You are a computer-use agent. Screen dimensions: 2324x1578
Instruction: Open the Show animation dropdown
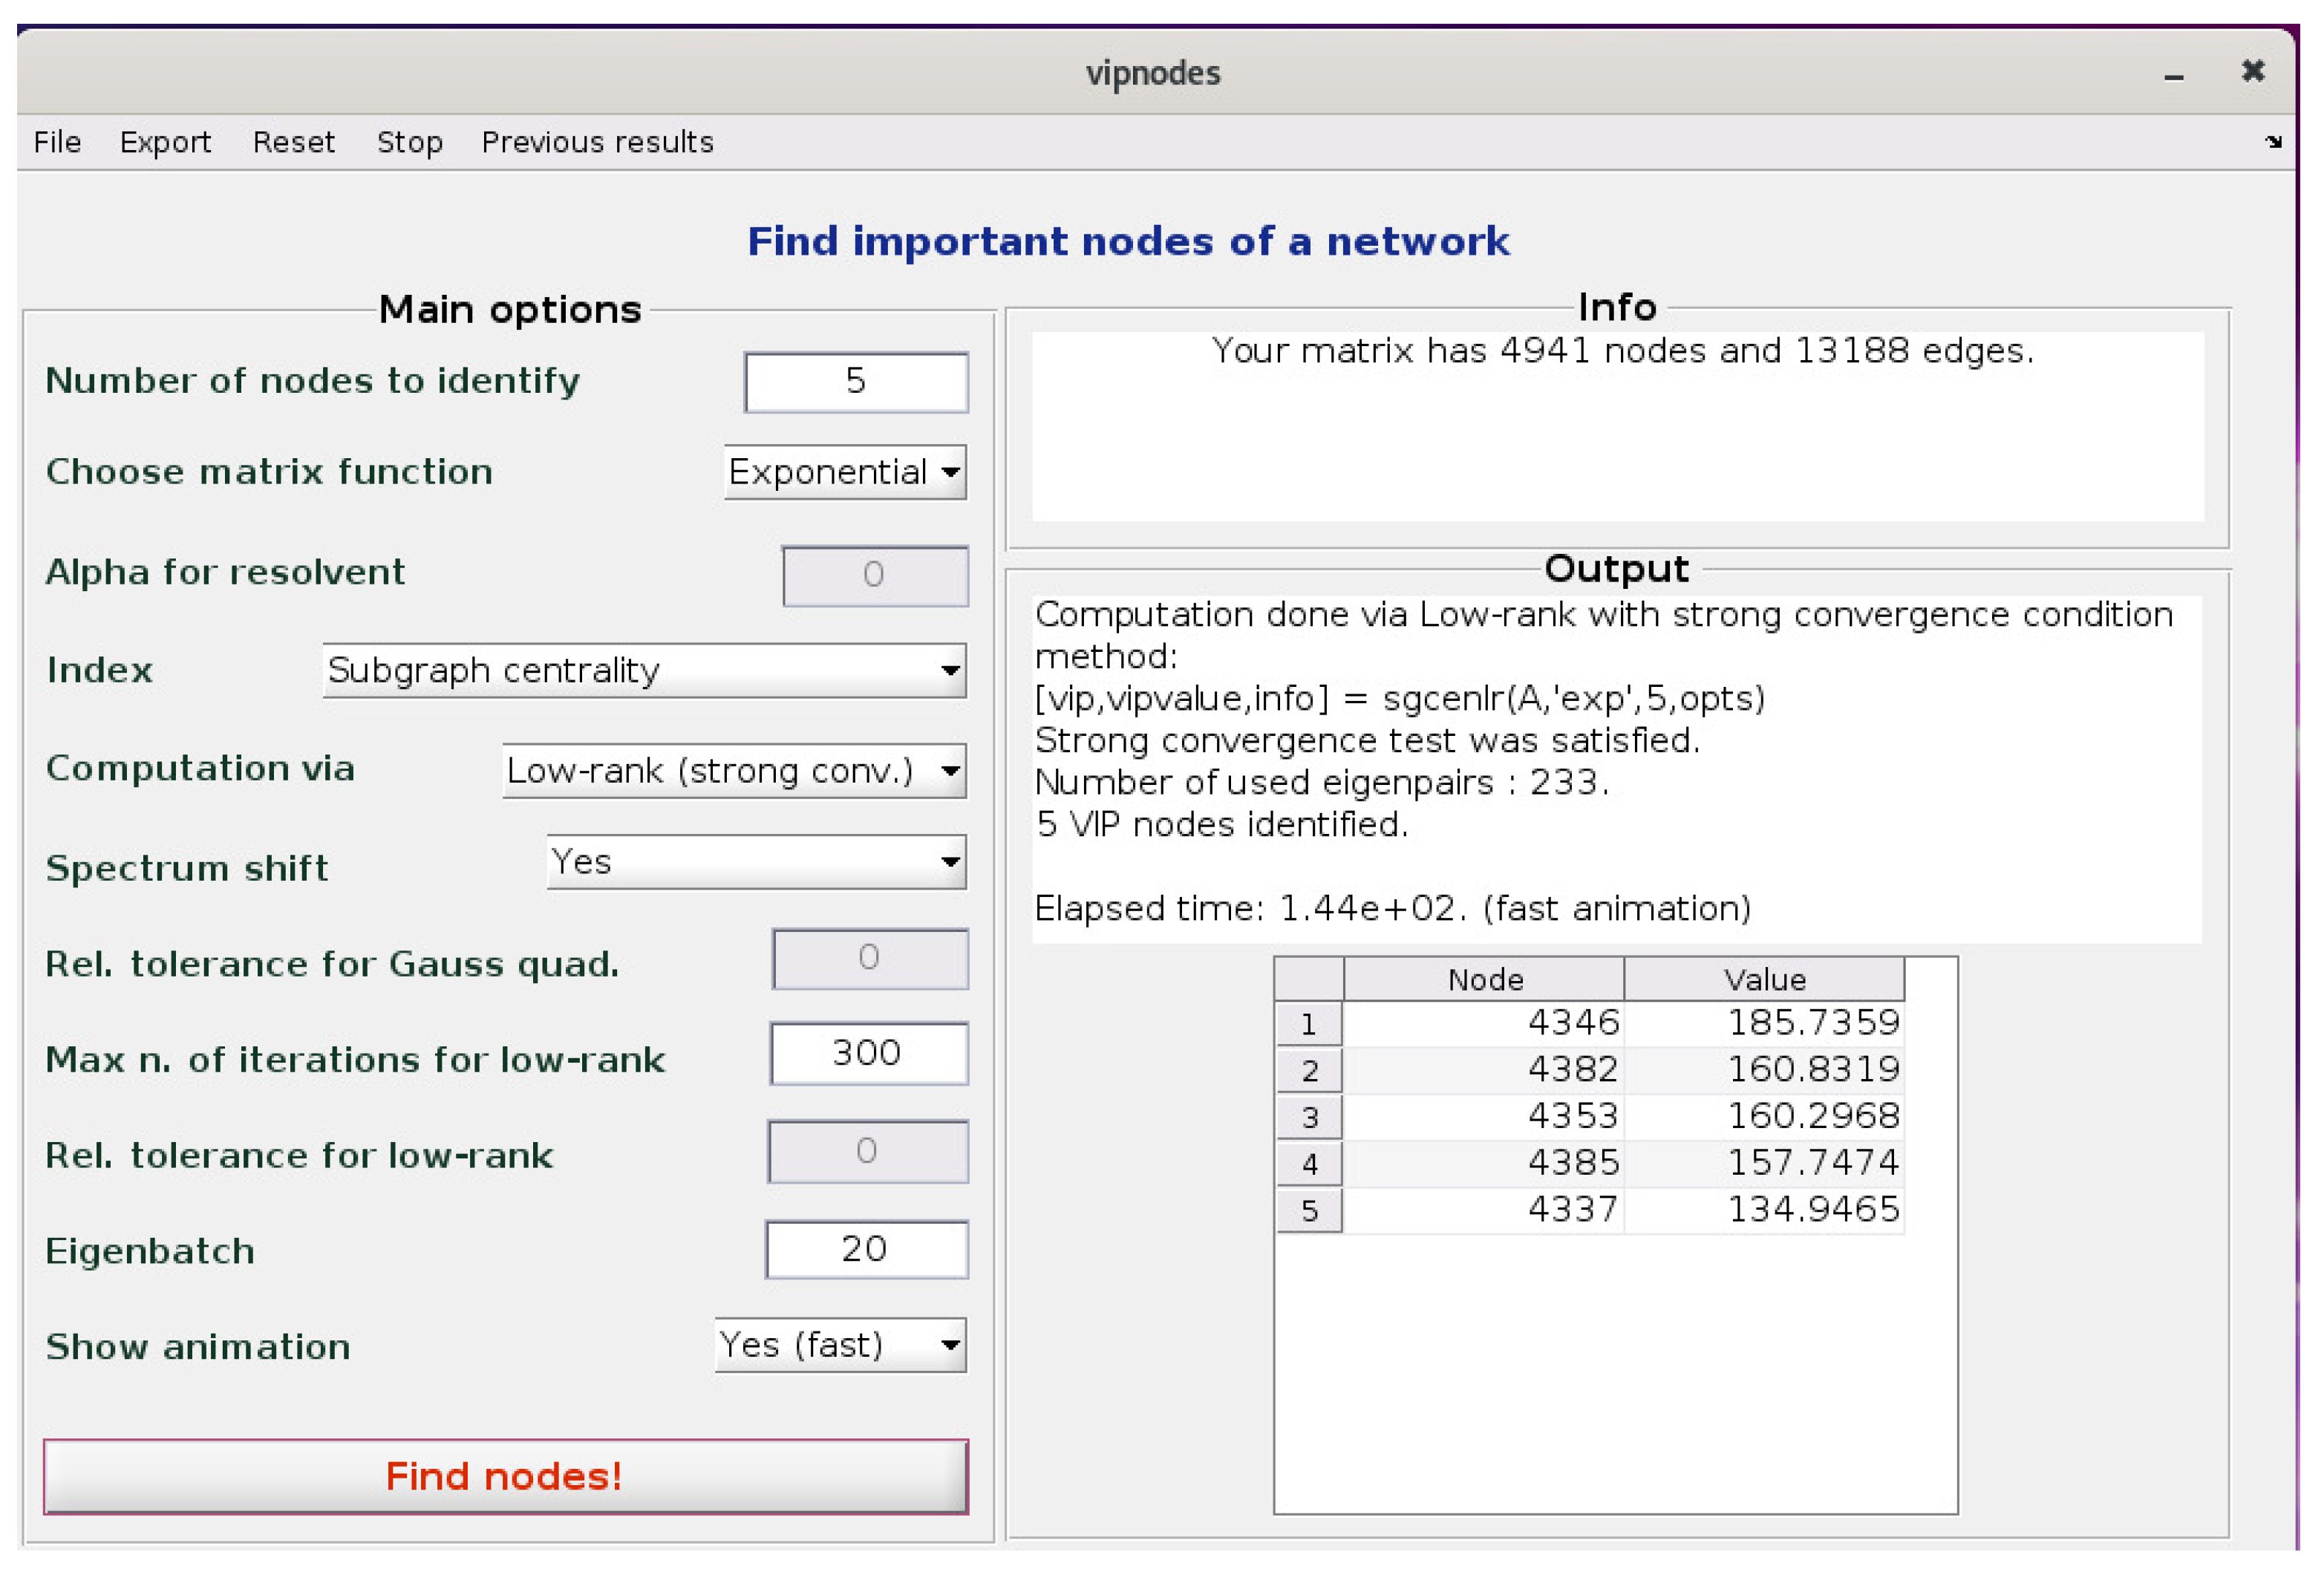pos(840,1345)
